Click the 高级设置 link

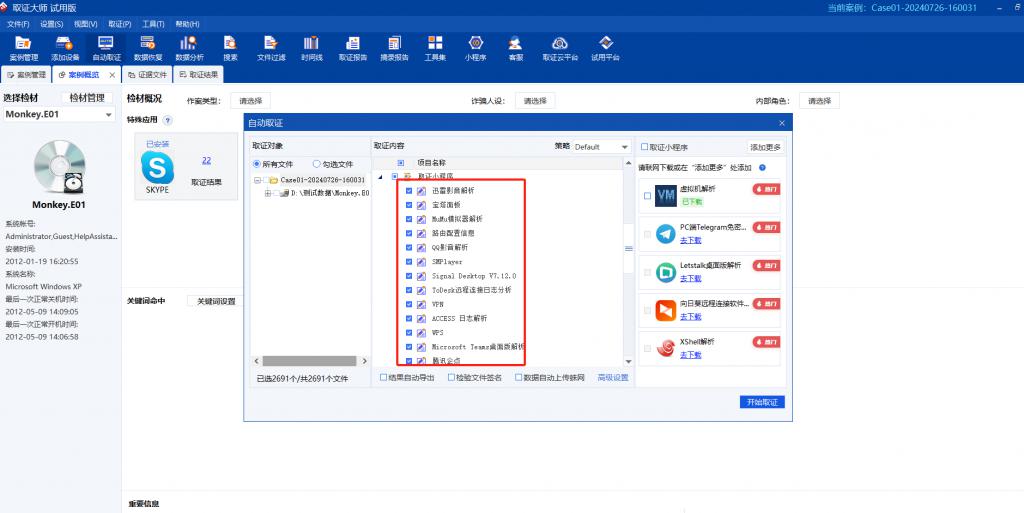613,377
